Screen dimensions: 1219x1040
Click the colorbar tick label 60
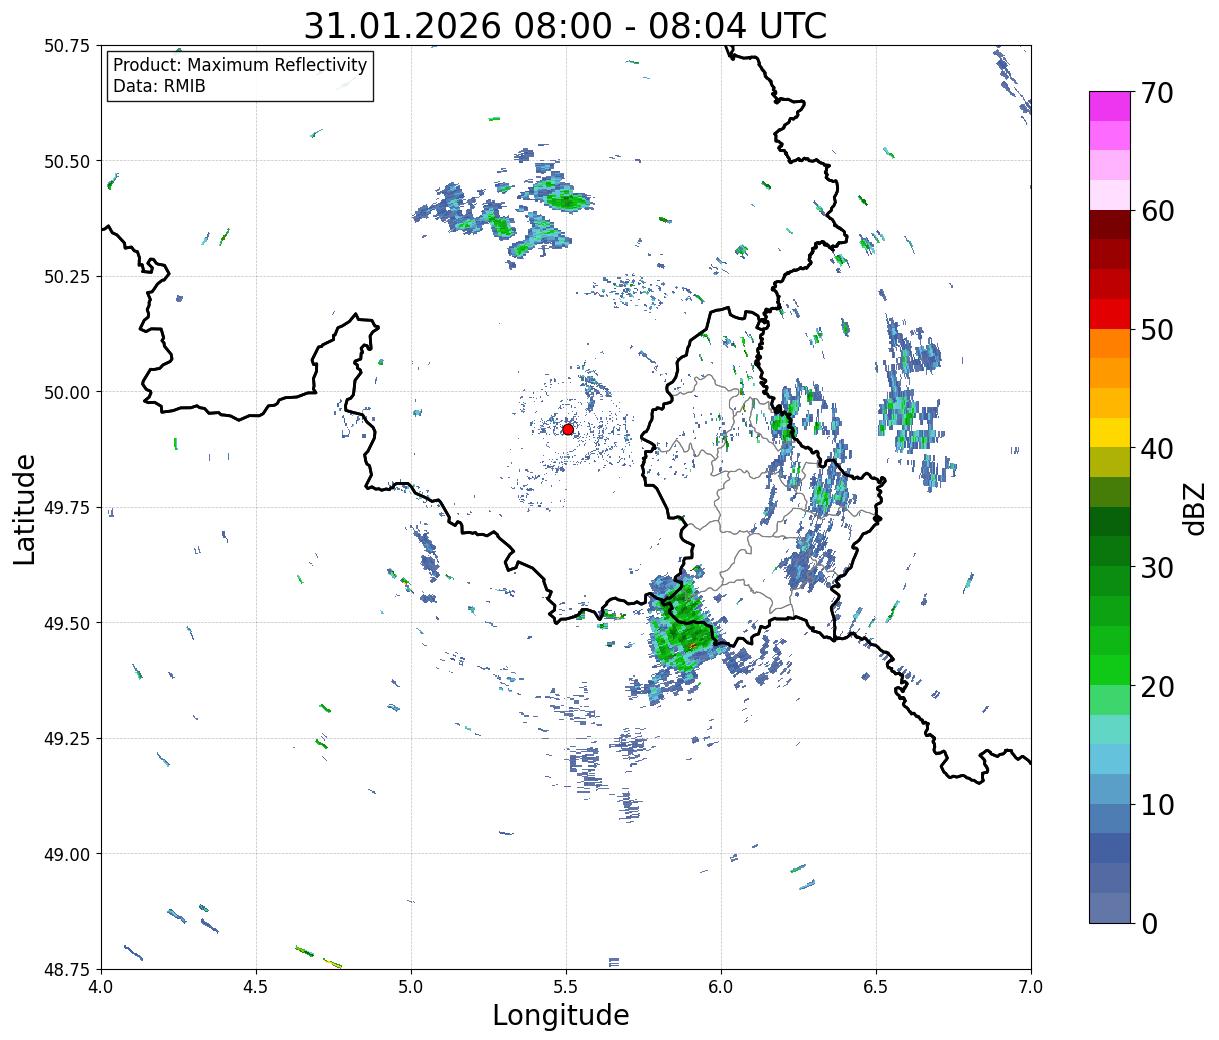1157,211
